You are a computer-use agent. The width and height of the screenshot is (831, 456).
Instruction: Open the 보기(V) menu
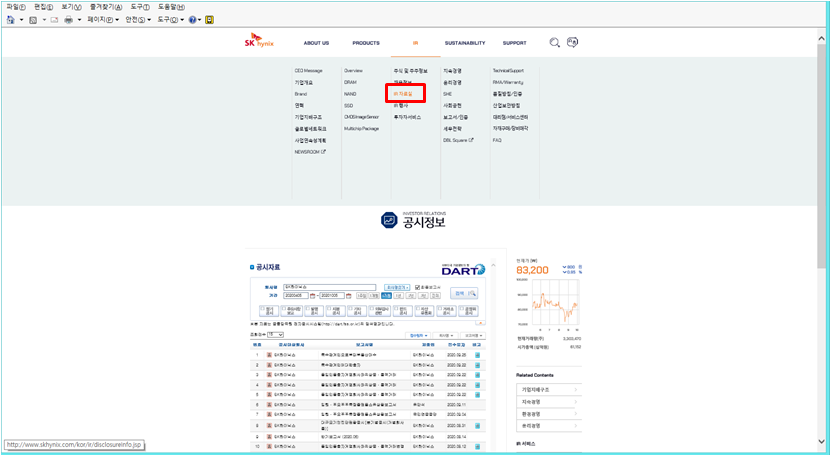pyautogui.click(x=71, y=7)
